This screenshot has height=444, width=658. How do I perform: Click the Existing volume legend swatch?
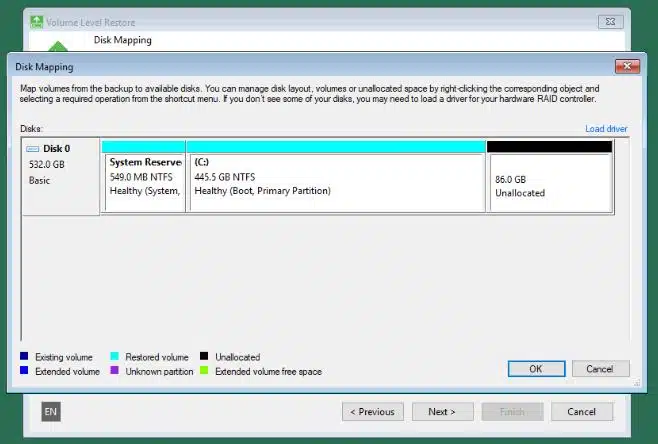[24, 357]
